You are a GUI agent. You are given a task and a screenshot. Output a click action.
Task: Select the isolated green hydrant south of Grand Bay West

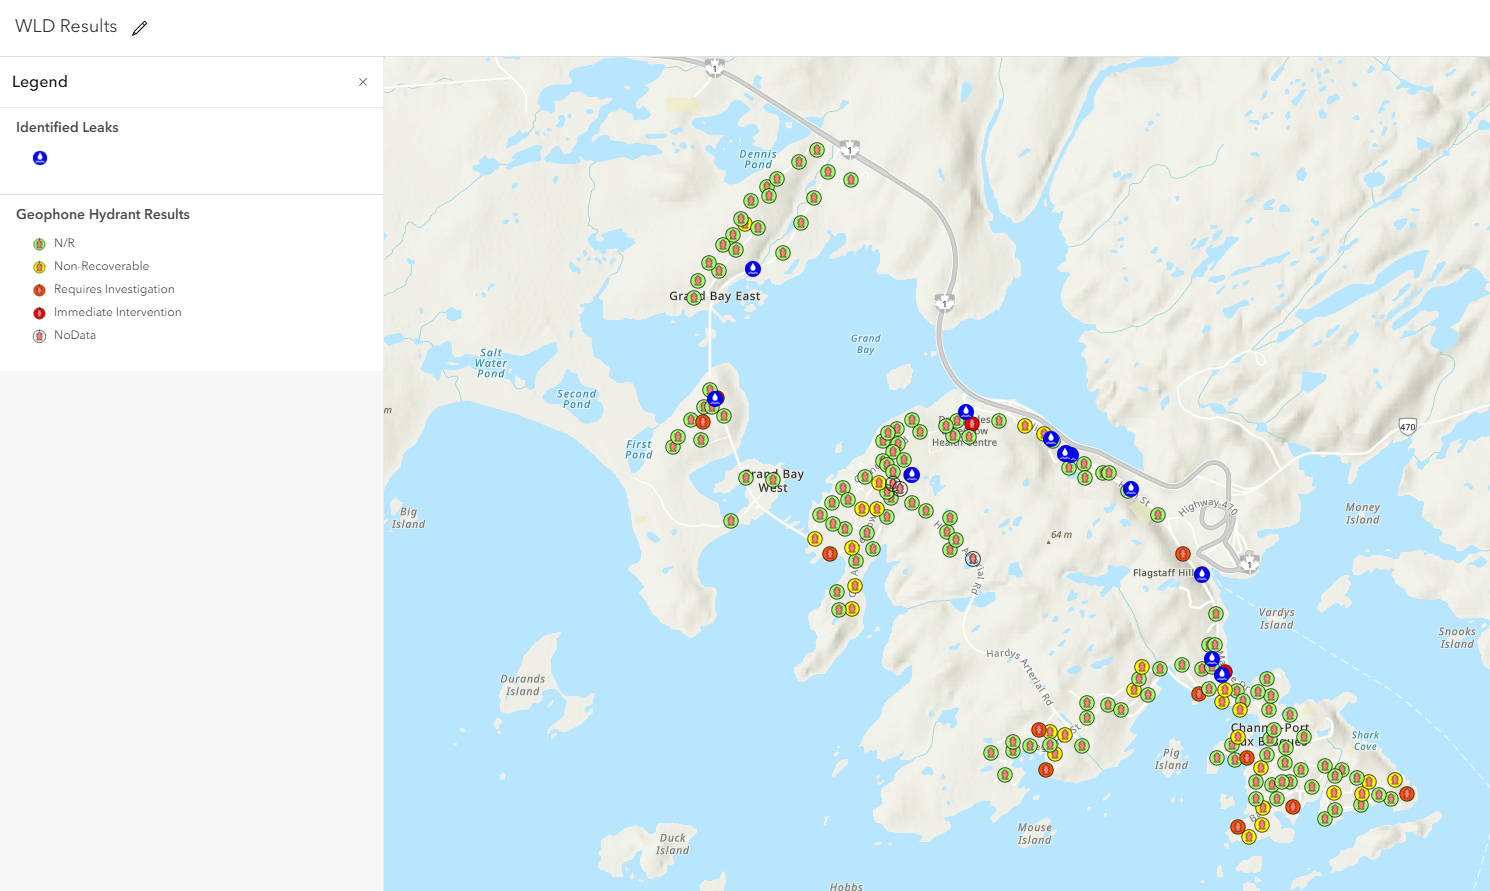[x=731, y=521]
